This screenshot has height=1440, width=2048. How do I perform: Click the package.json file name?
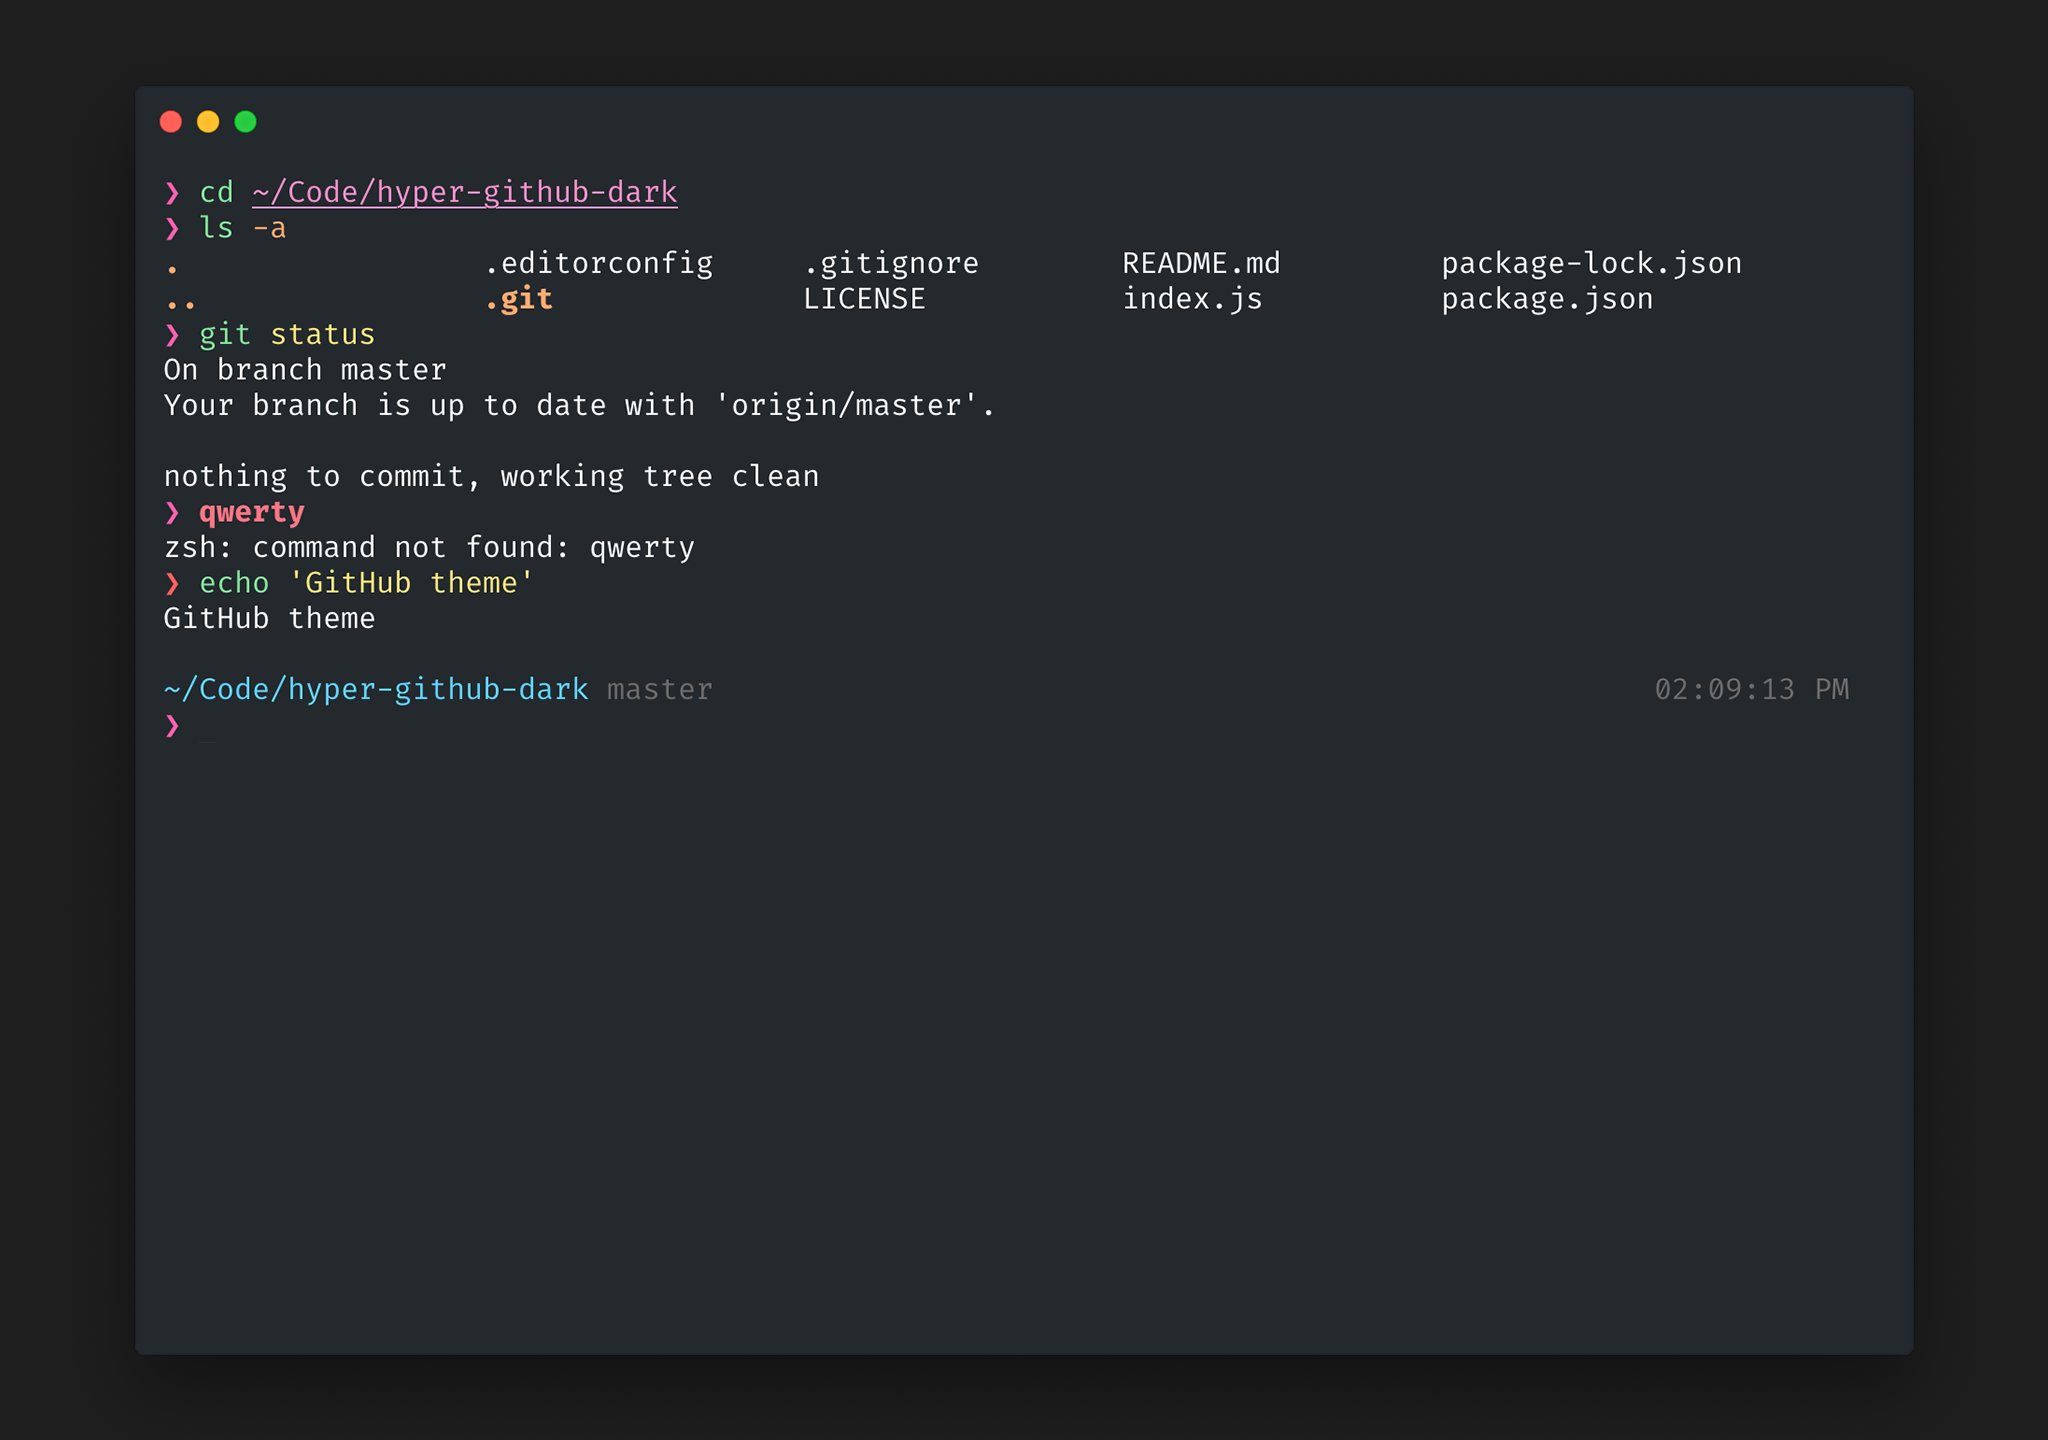pyautogui.click(x=1546, y=299)
